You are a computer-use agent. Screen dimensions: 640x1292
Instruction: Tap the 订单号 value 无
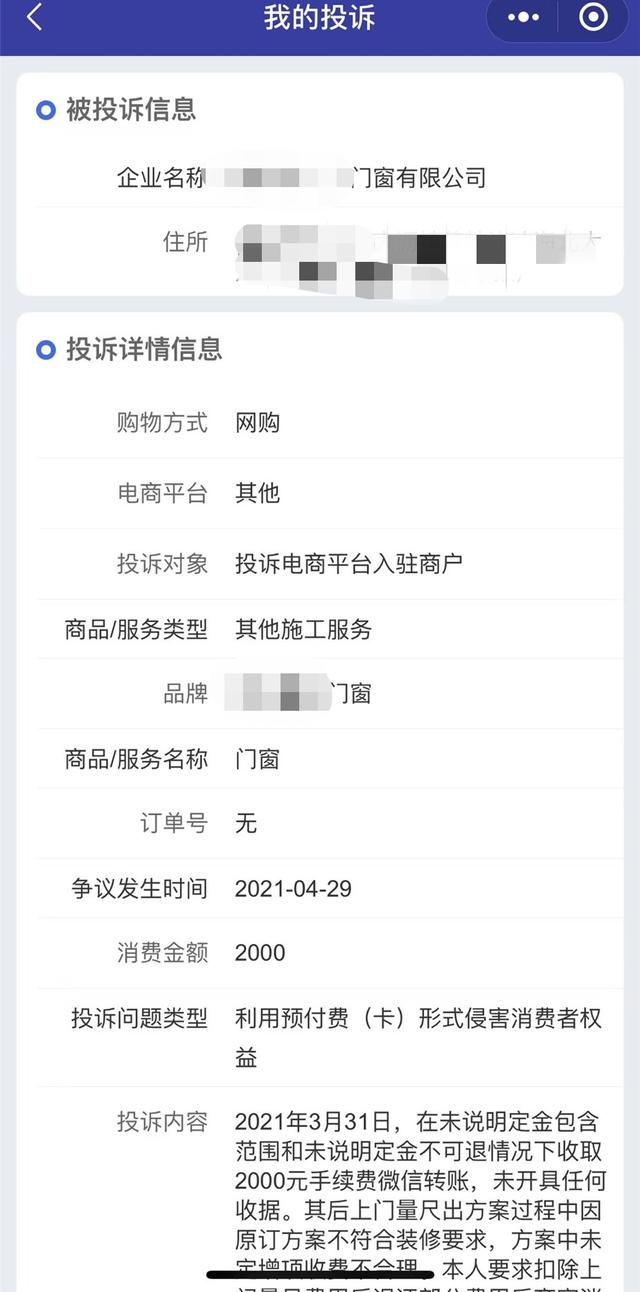246,823
